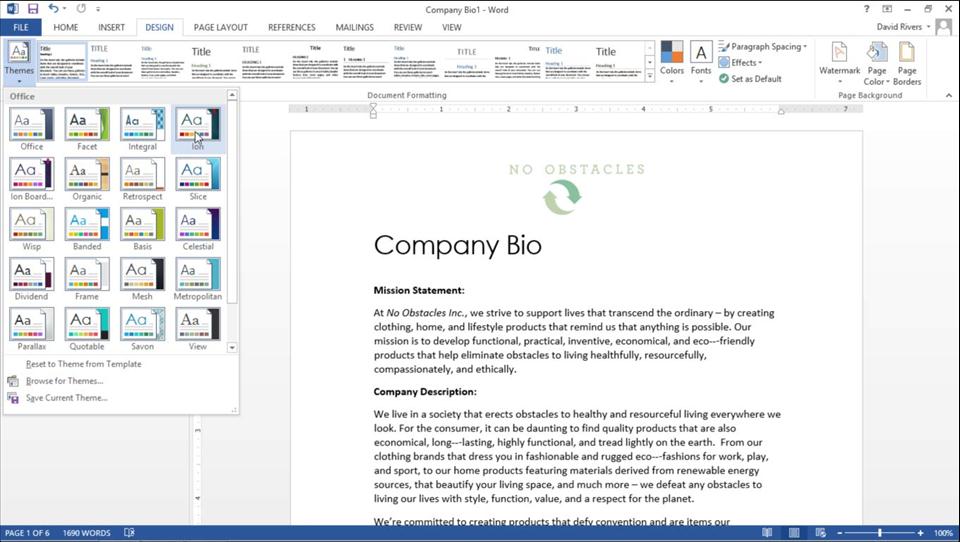Viewport: 960px width, 542px height.
Task: Choose Save Current Theme
Action: click(x=66, y=398)
